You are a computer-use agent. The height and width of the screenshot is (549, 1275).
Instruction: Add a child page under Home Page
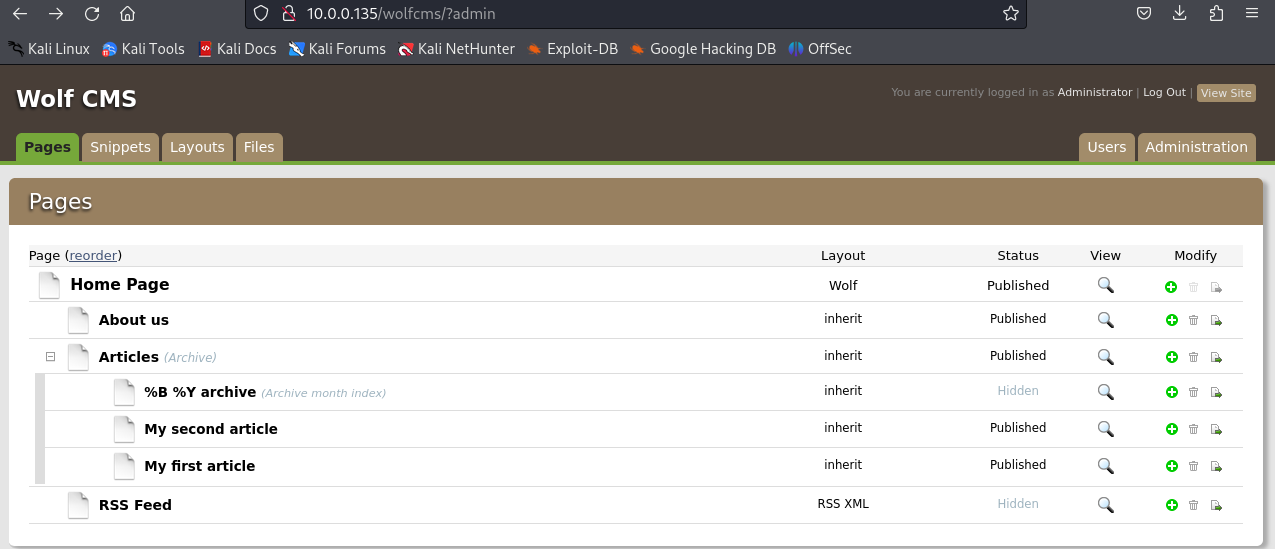pos(1171,287)
